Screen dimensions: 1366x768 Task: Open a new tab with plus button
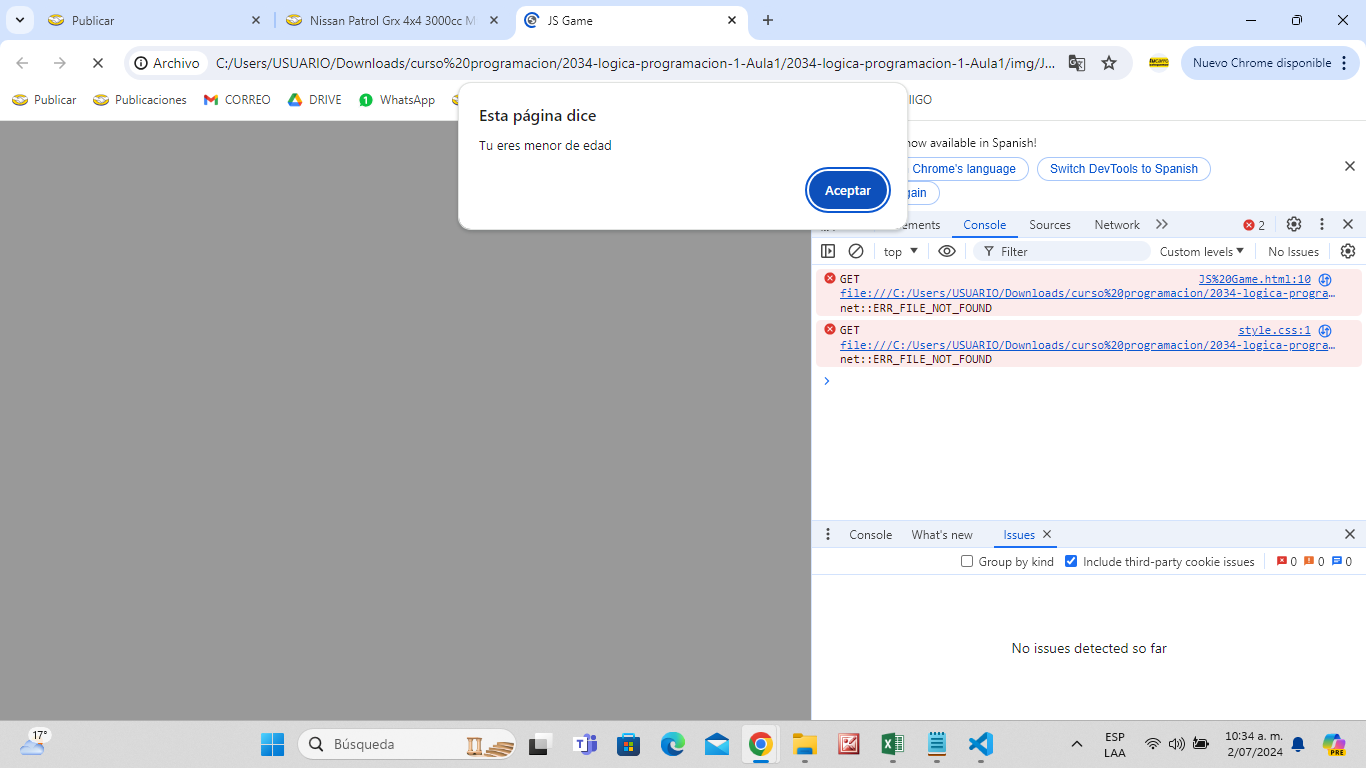point(768,20)
